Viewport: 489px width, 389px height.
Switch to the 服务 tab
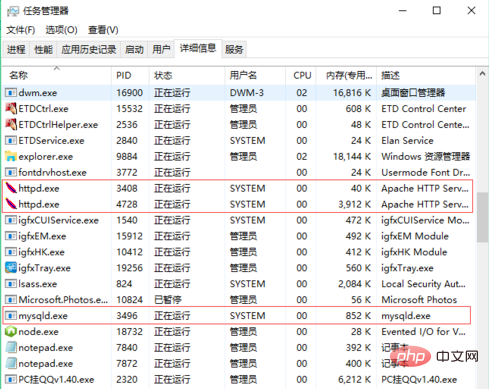(x=234, y=50)
